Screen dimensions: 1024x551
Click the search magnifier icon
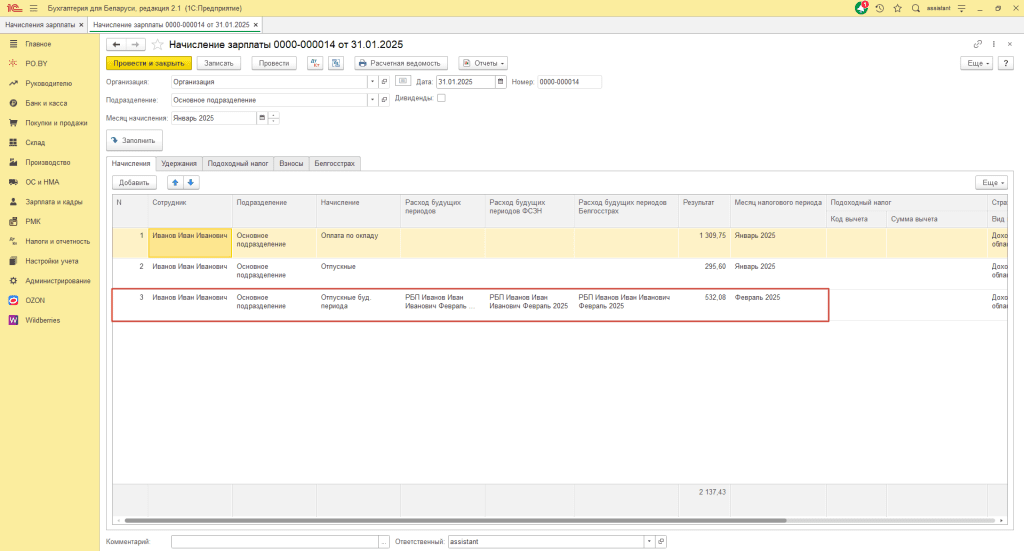[914, 8]
